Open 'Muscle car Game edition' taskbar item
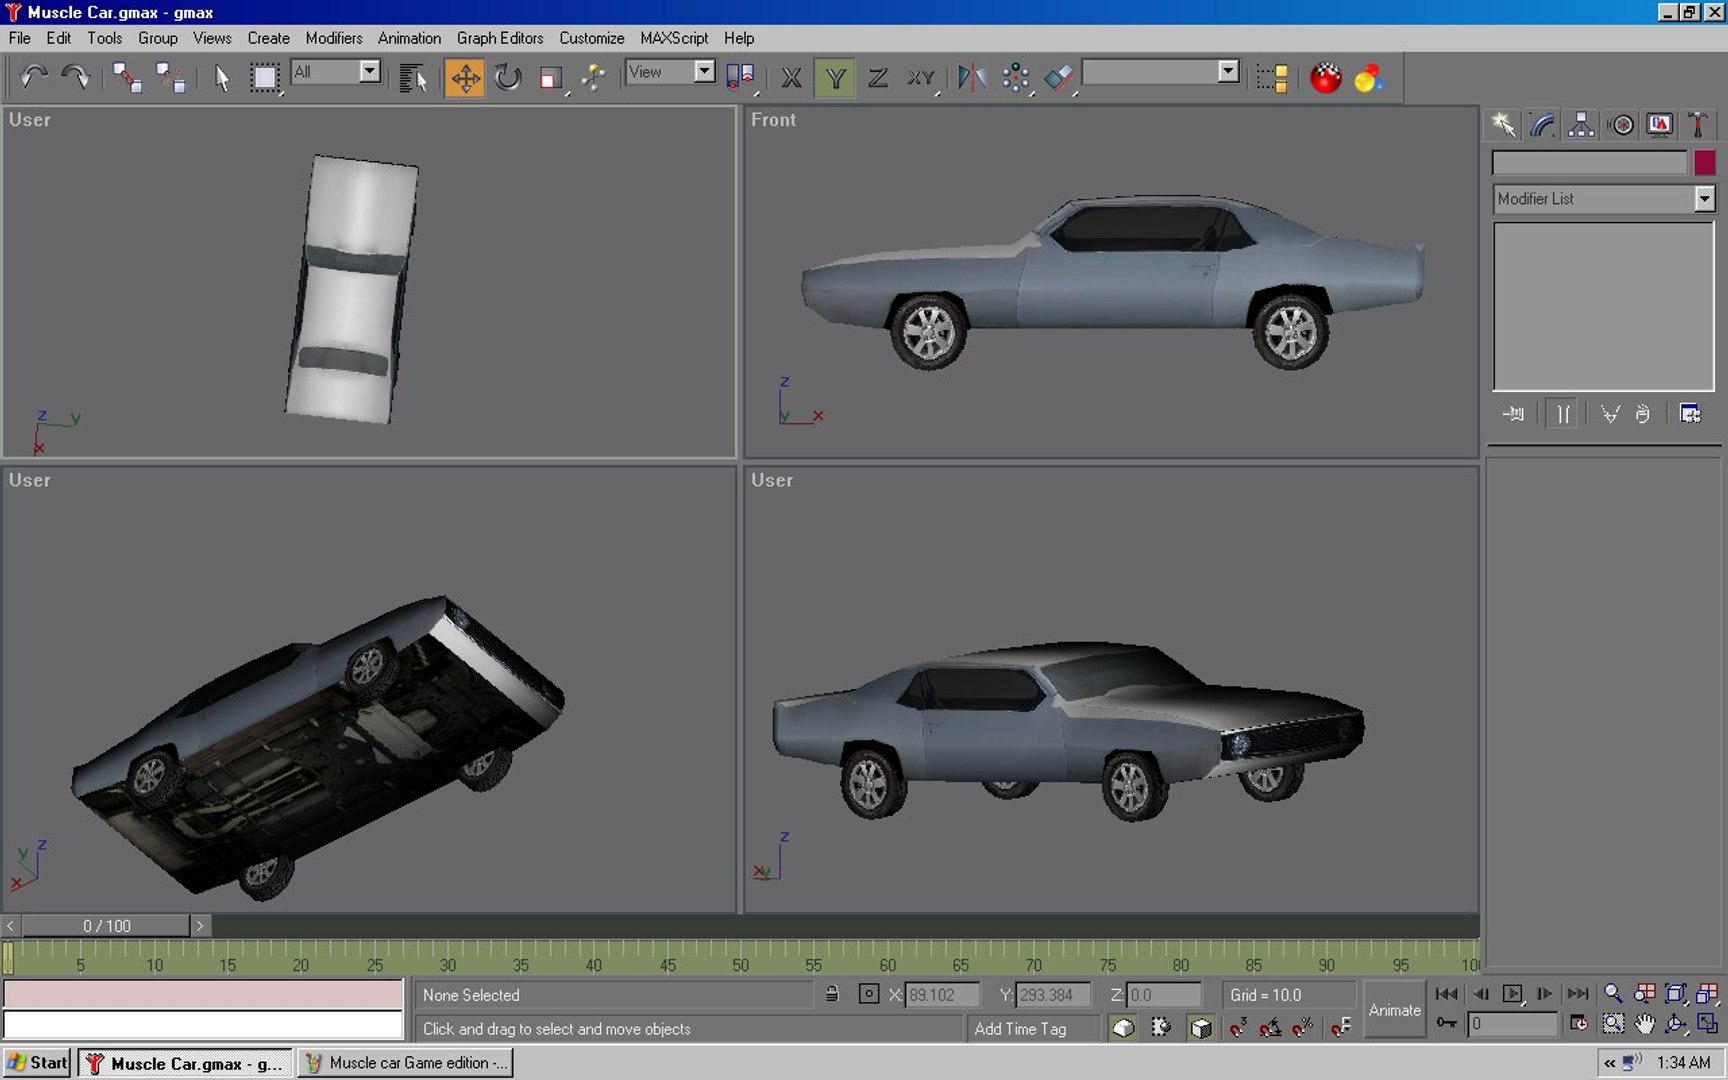The width and height of the screenshot is (1728, 1080). pyautogui.click(x=406, y=1063)
